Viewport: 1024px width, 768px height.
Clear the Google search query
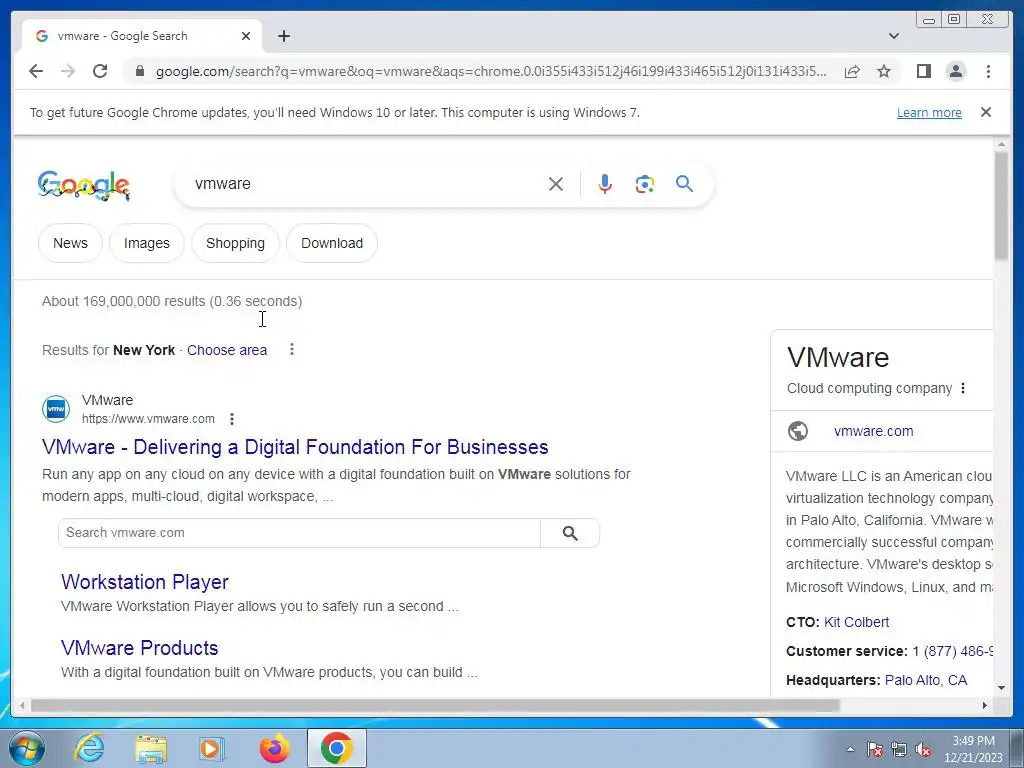[x=556, y=184]
